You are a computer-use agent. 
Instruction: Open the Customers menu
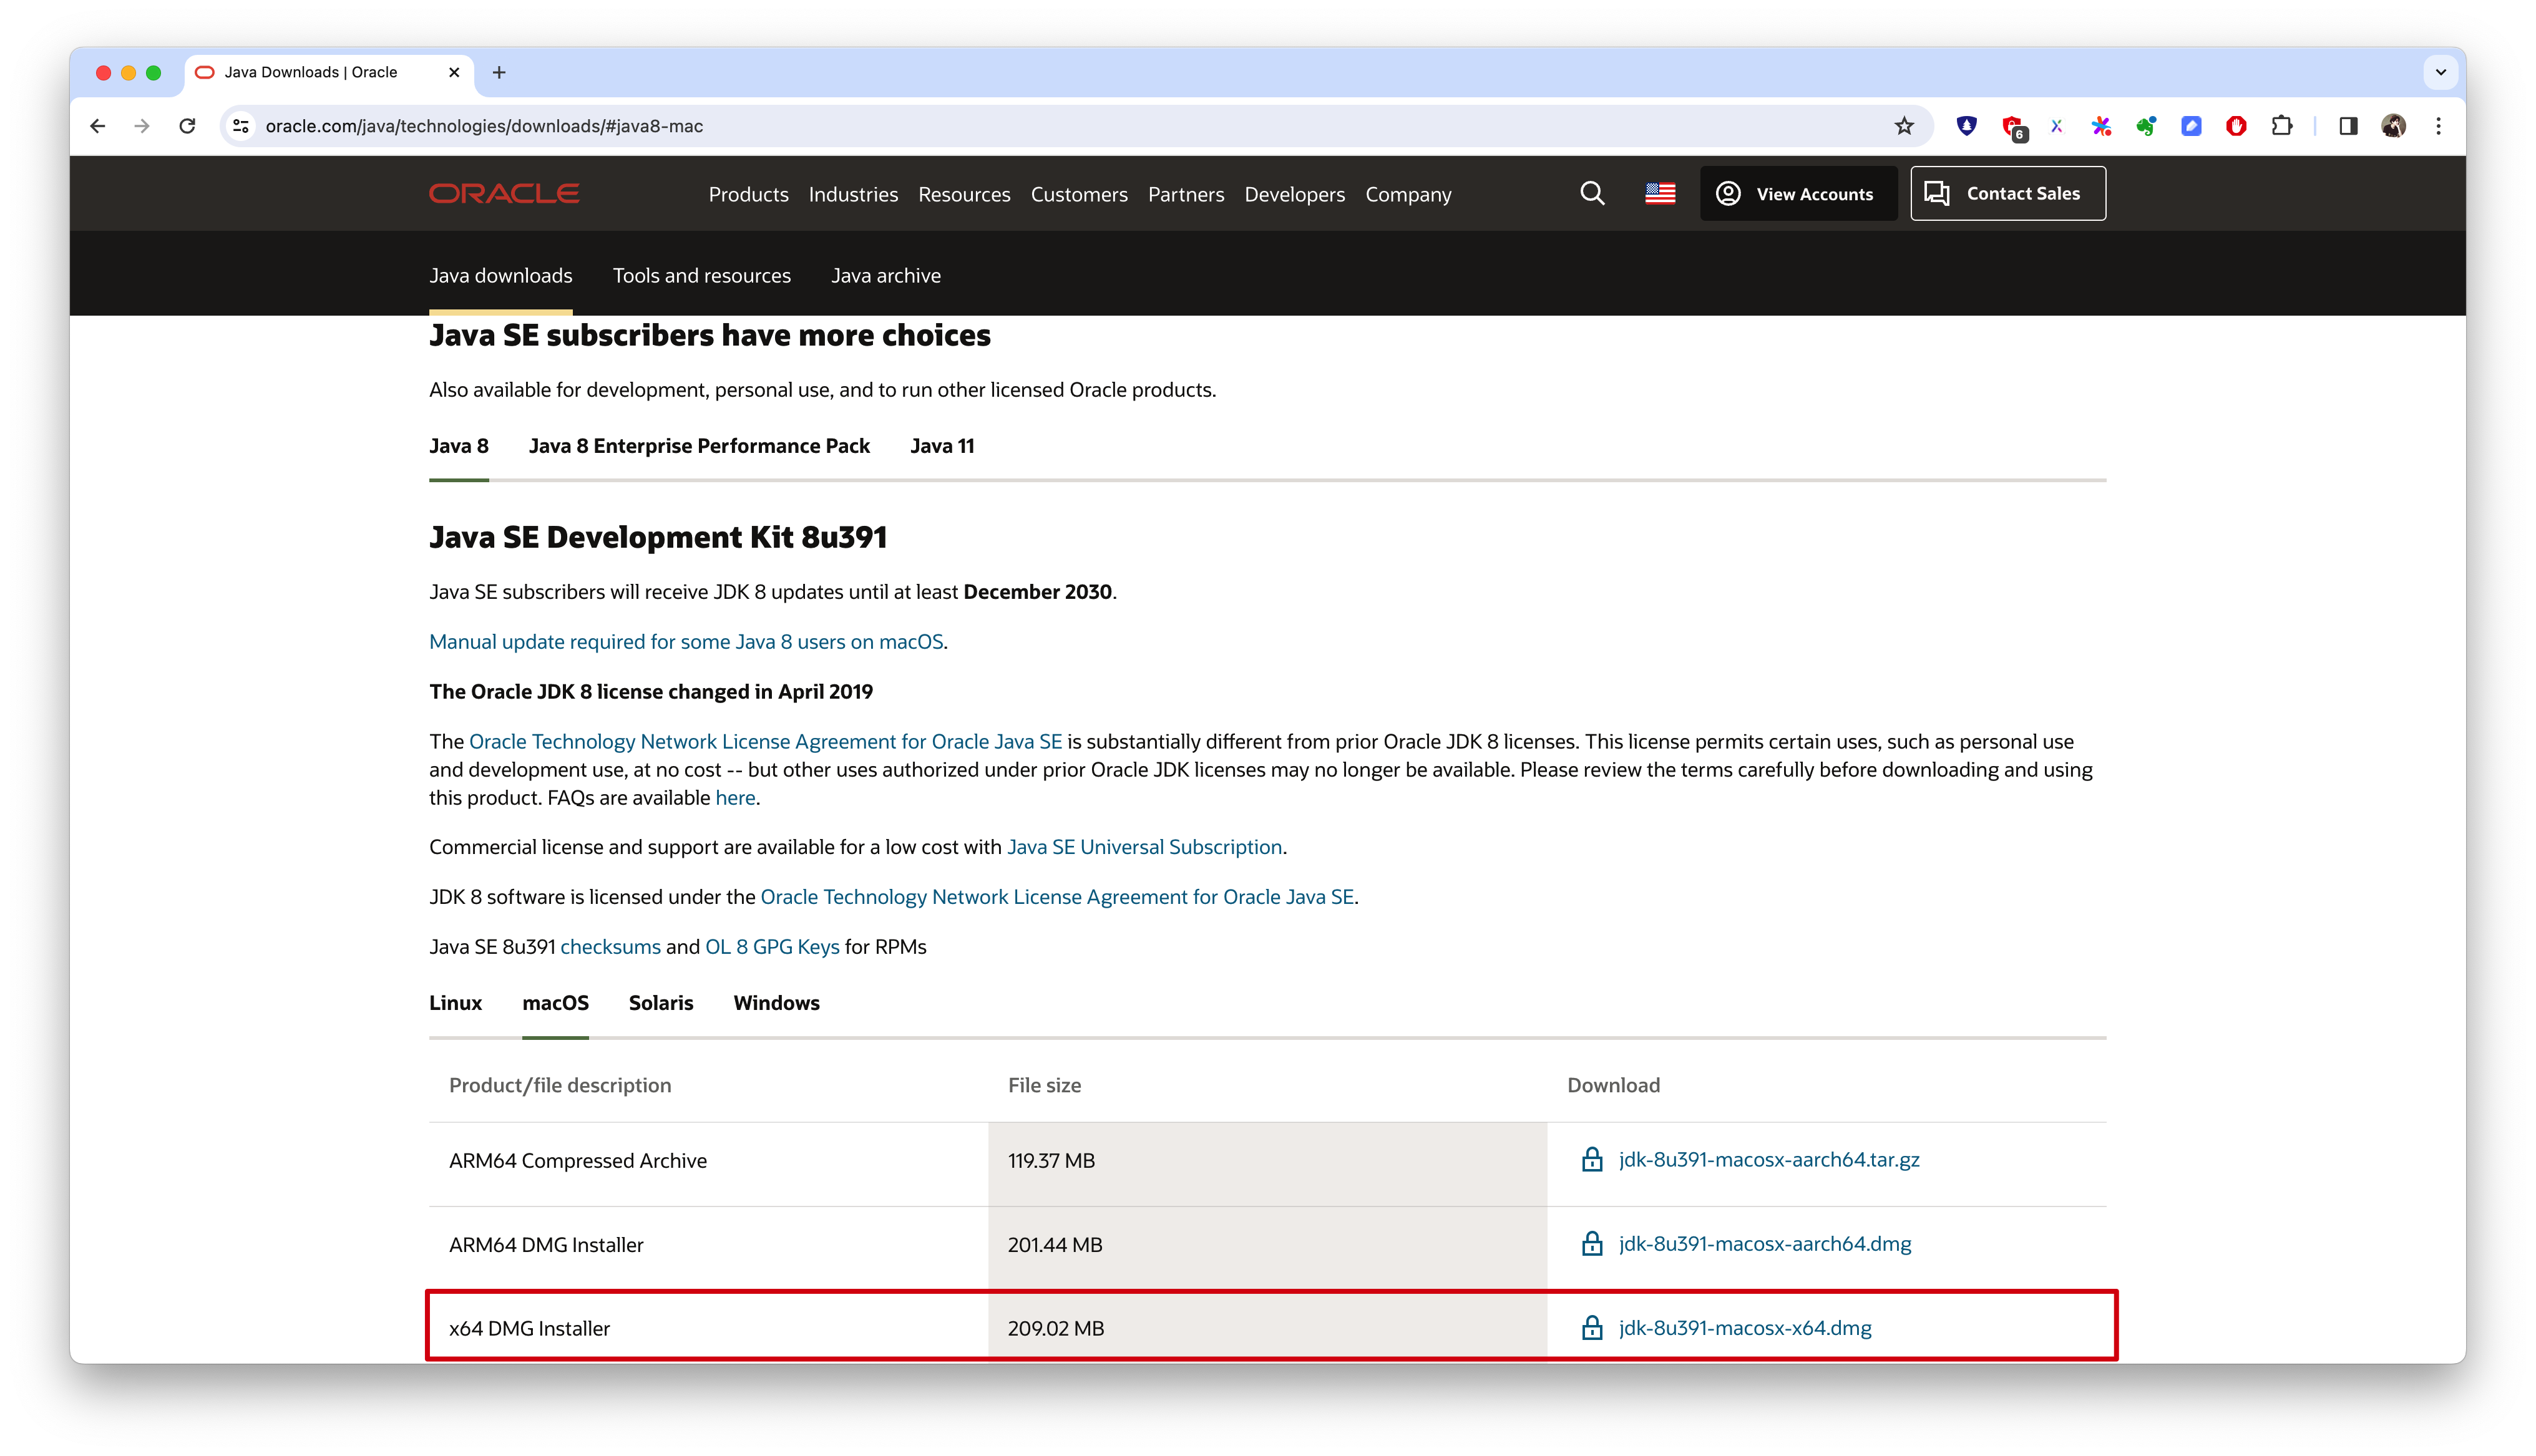[1079, 194]
